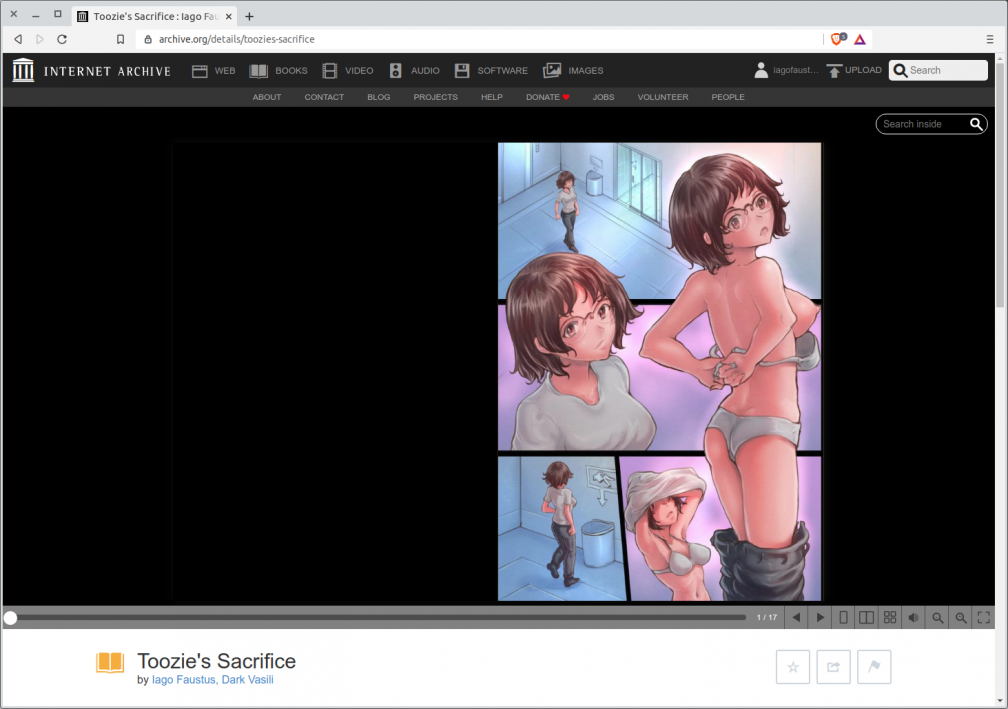Open the PEOPLE menu item

(728, 97)
